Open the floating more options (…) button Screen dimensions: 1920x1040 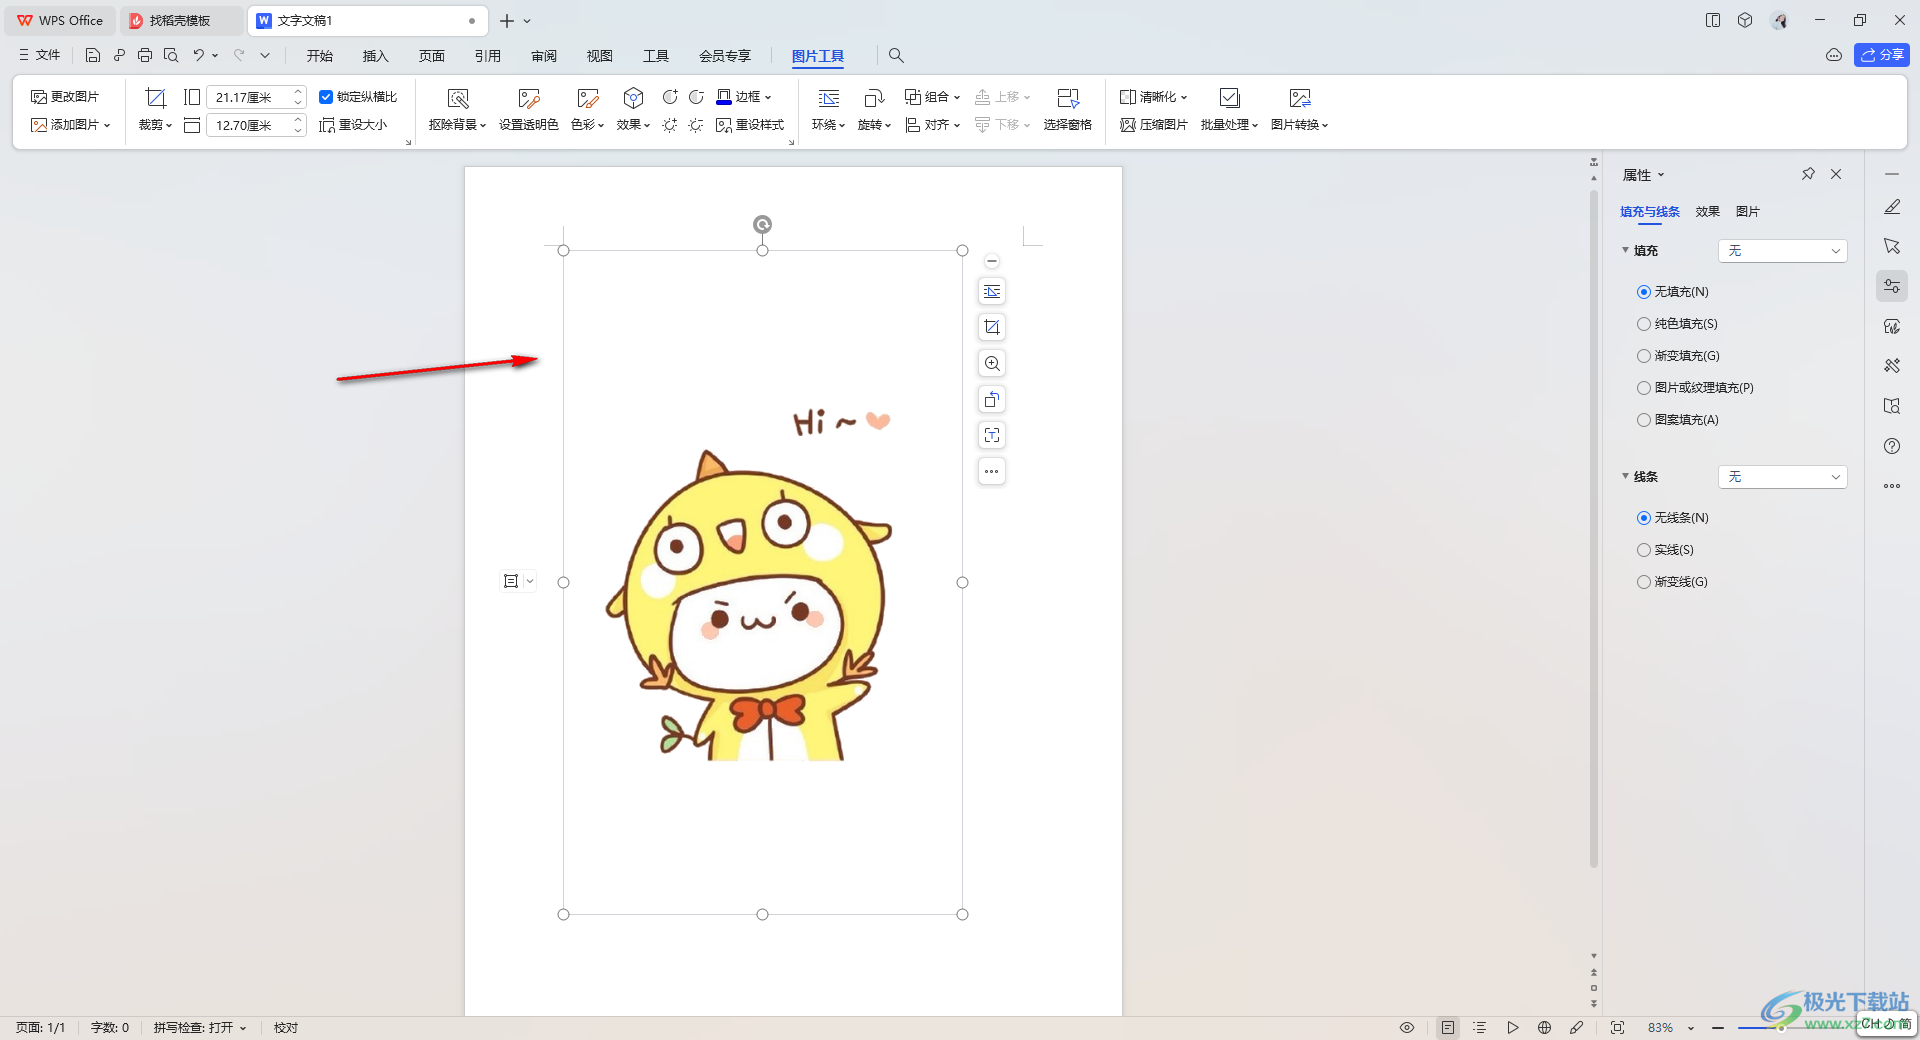[x=992, y=471]
